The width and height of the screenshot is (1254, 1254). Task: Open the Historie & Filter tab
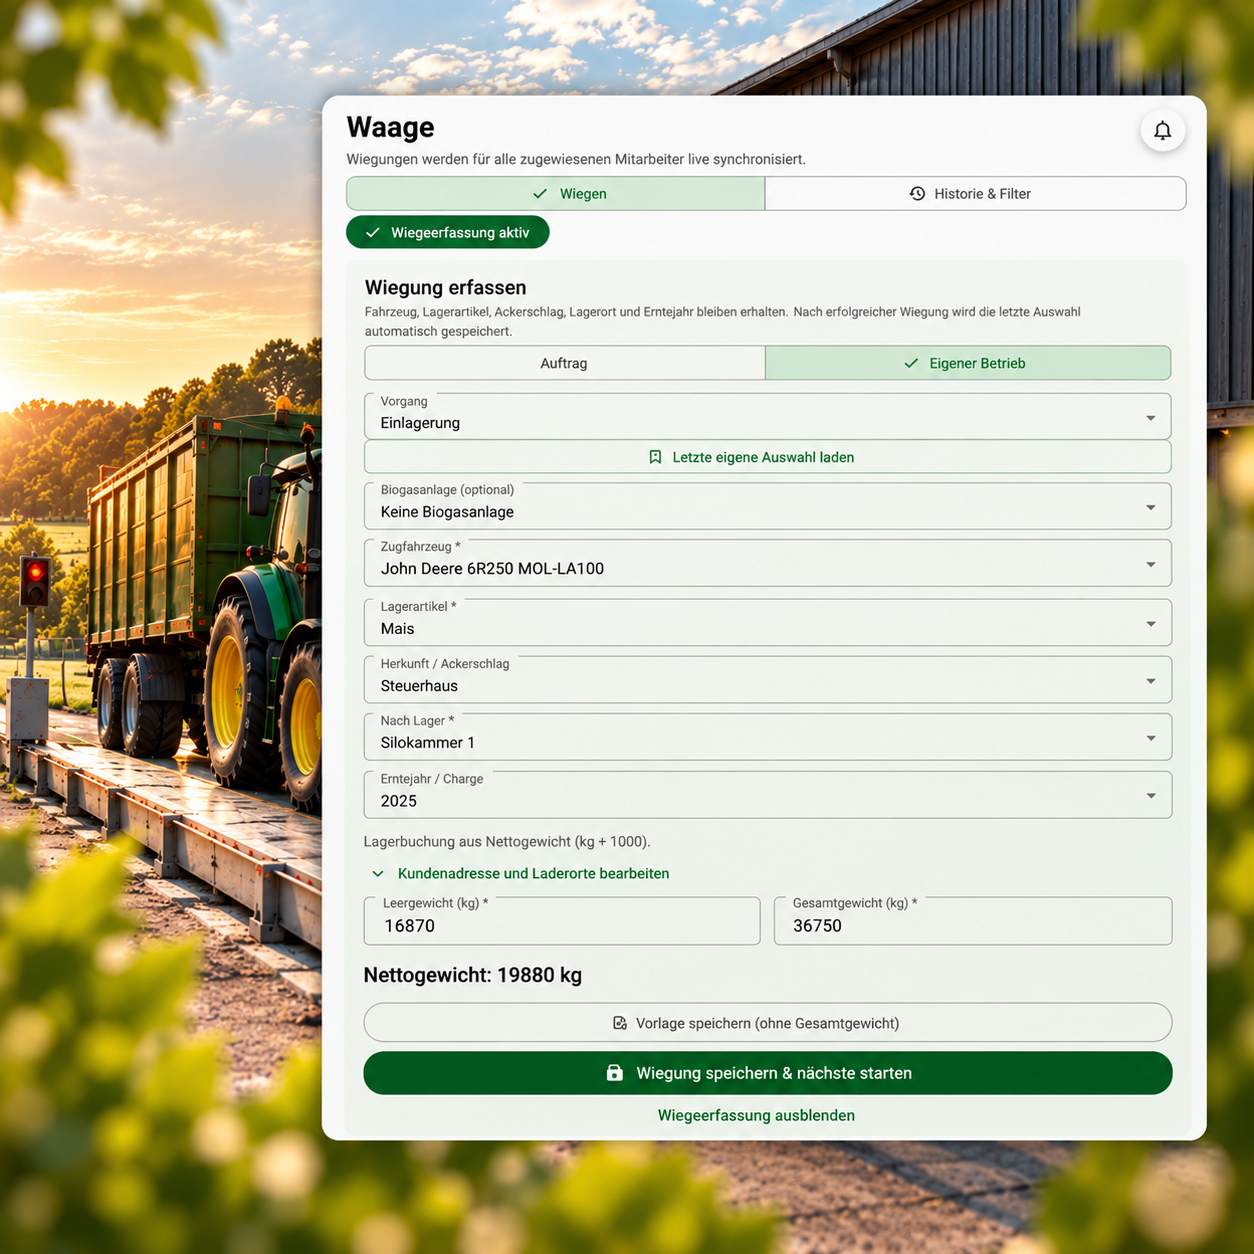(976, 194)
